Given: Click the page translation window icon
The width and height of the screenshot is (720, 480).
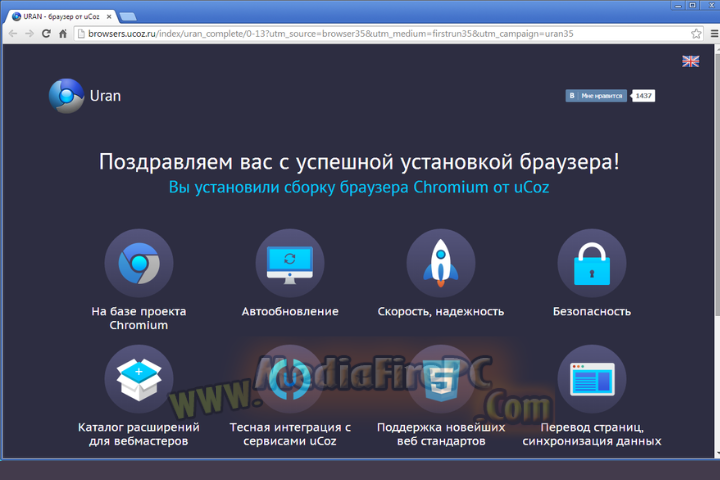Looking at the screenshot, I should click(x=592, y=379).
